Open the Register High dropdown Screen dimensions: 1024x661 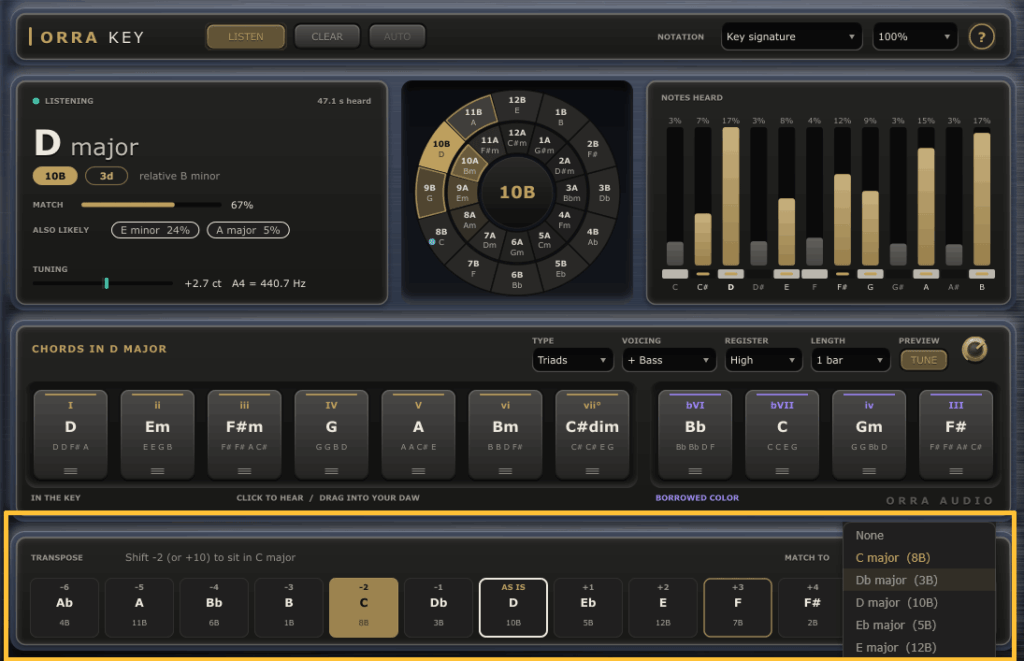(x=763, y=360)
